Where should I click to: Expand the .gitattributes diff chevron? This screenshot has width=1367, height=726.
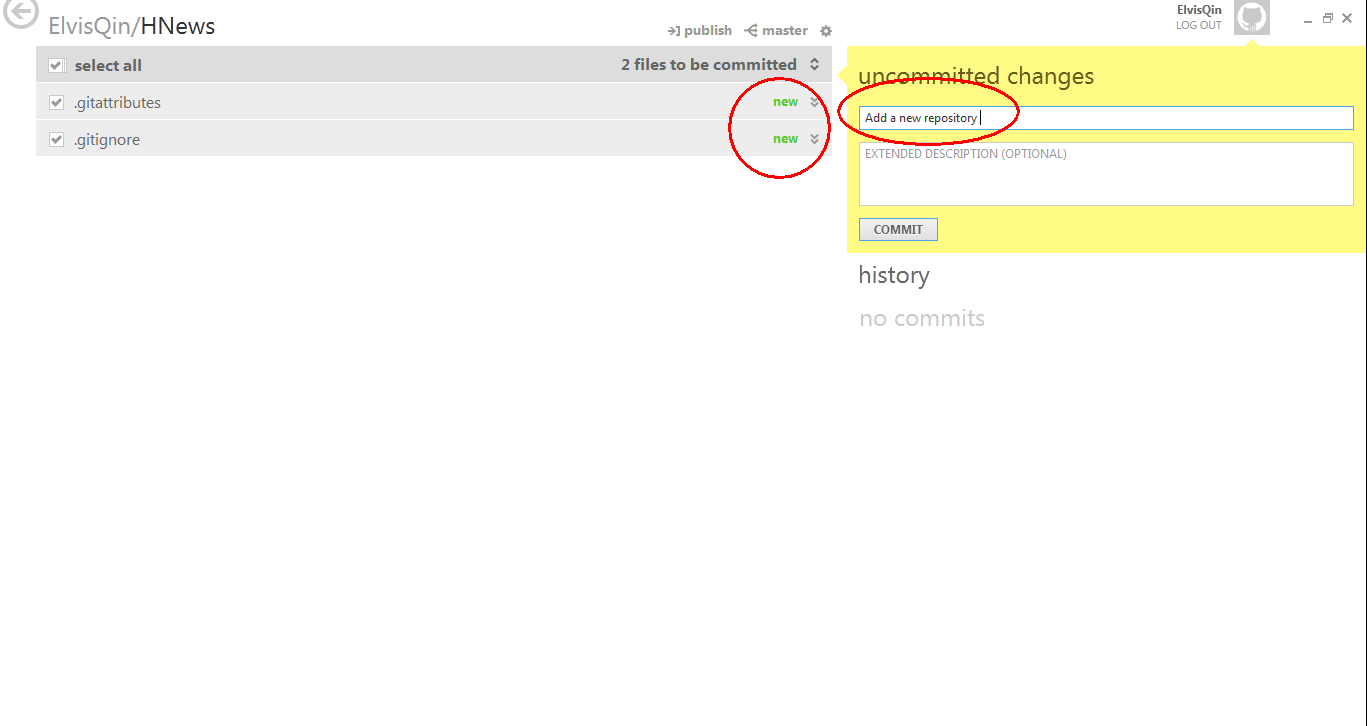pos(815,102)
